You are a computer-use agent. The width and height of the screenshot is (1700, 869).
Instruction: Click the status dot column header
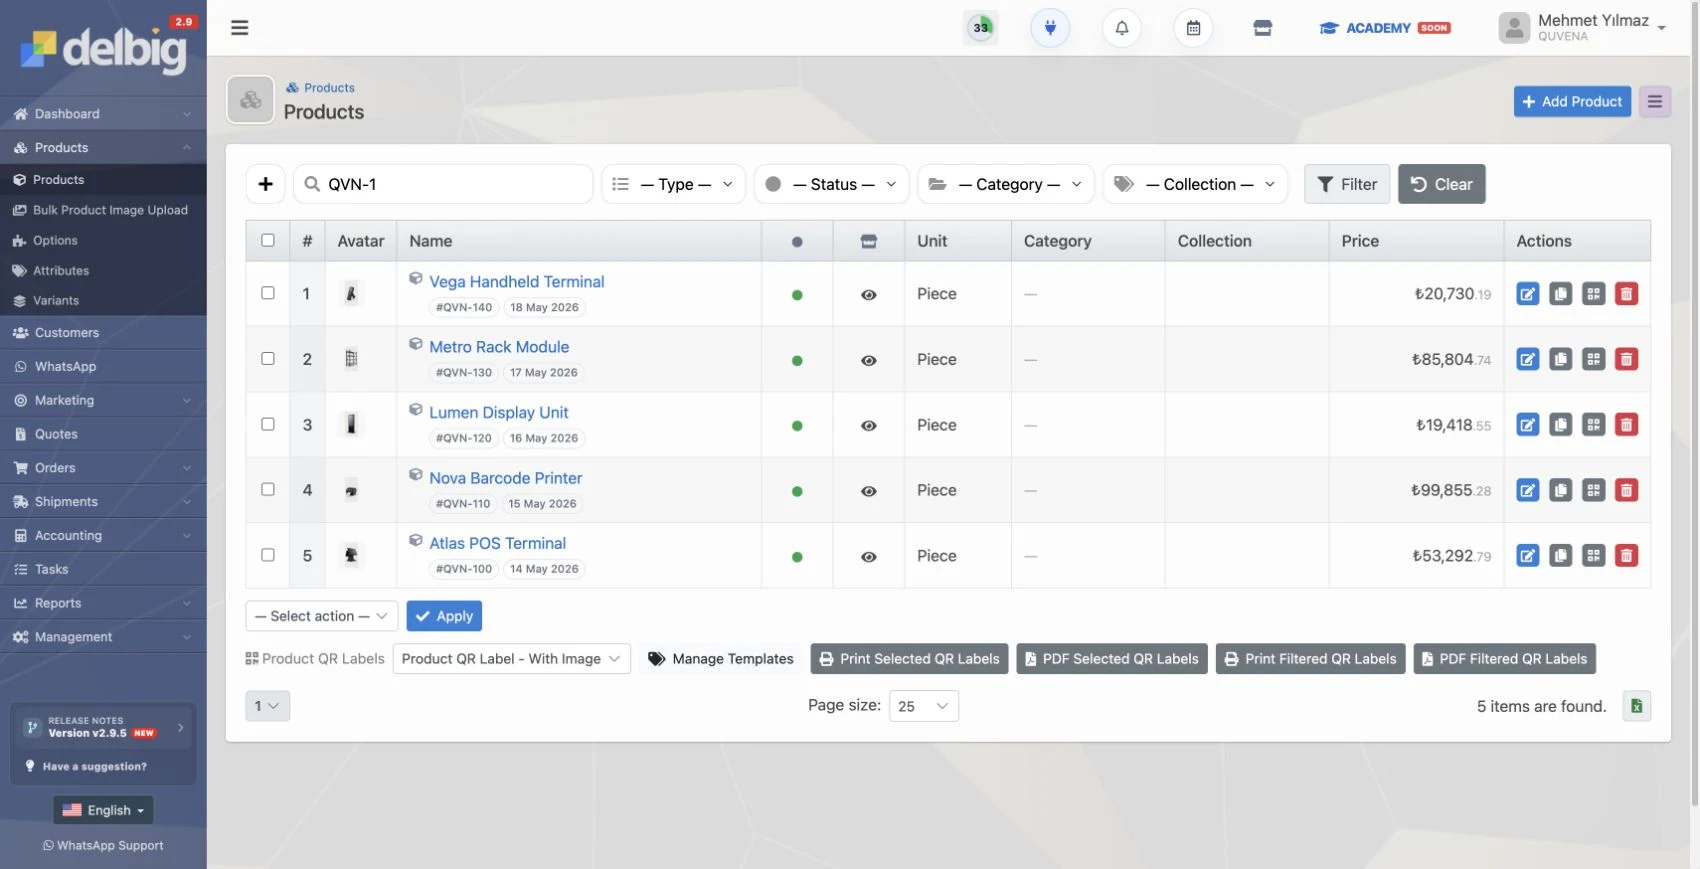point(797,242)
